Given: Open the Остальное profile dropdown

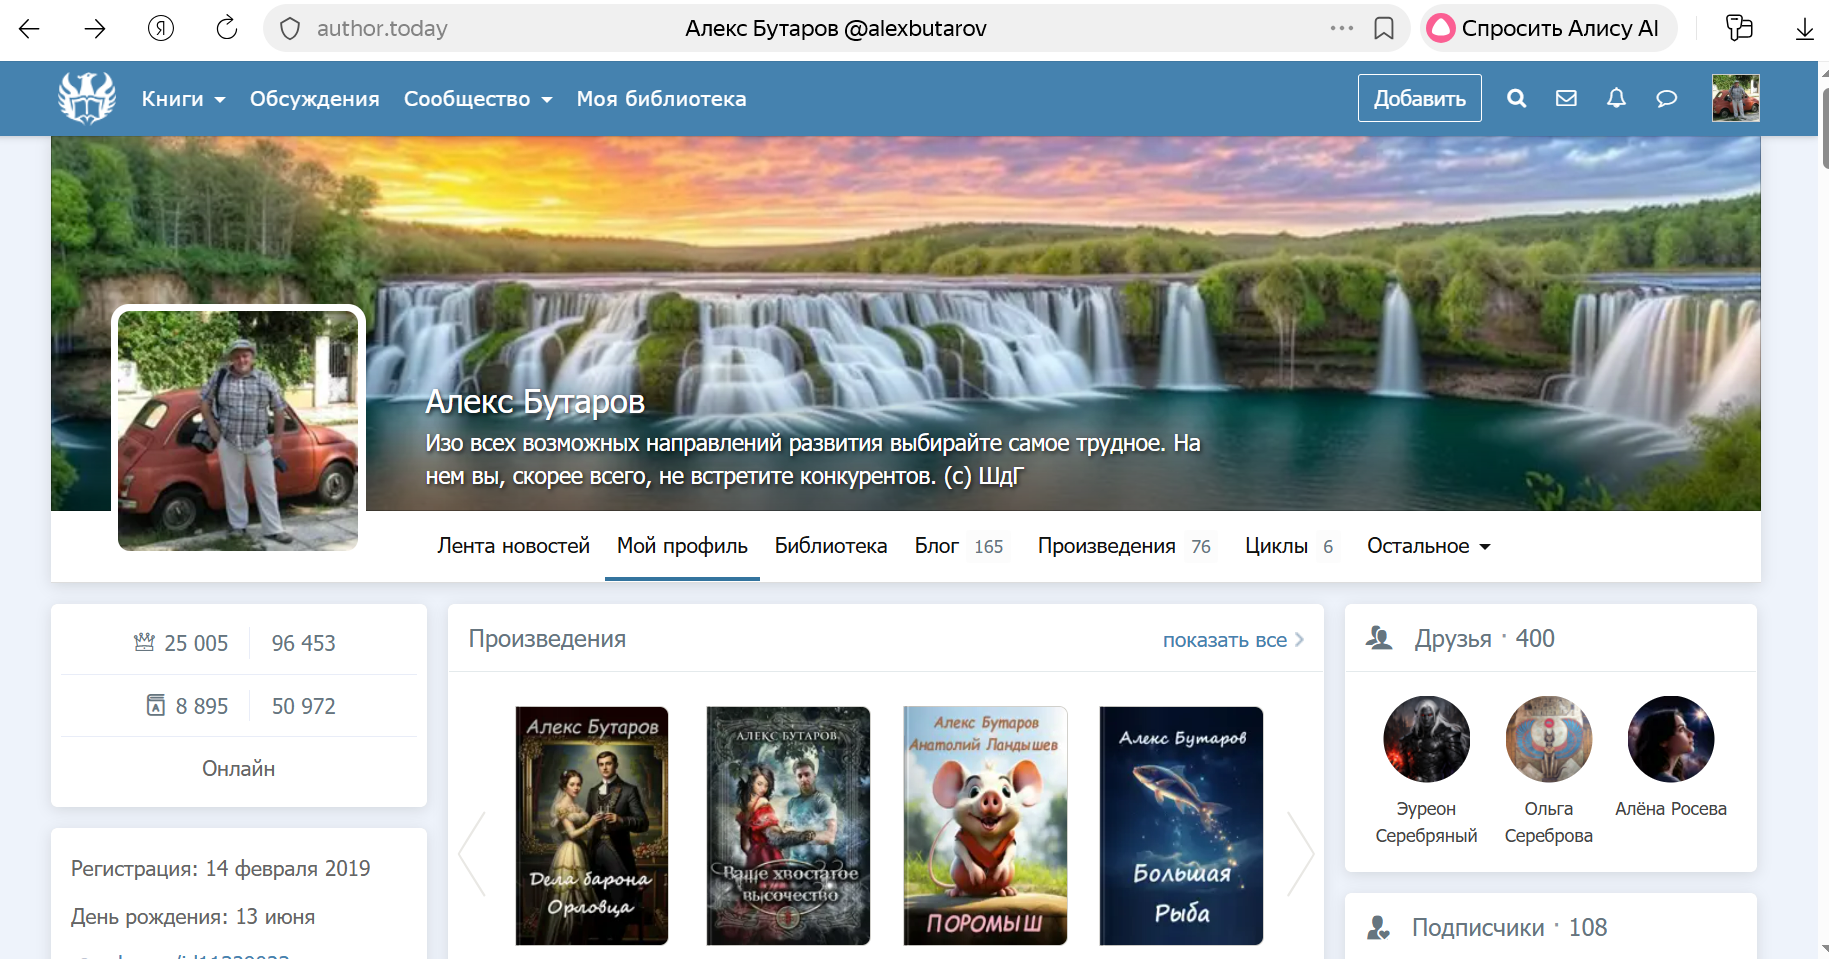Looking at the screenshot, I should (x=1428, y=546).
